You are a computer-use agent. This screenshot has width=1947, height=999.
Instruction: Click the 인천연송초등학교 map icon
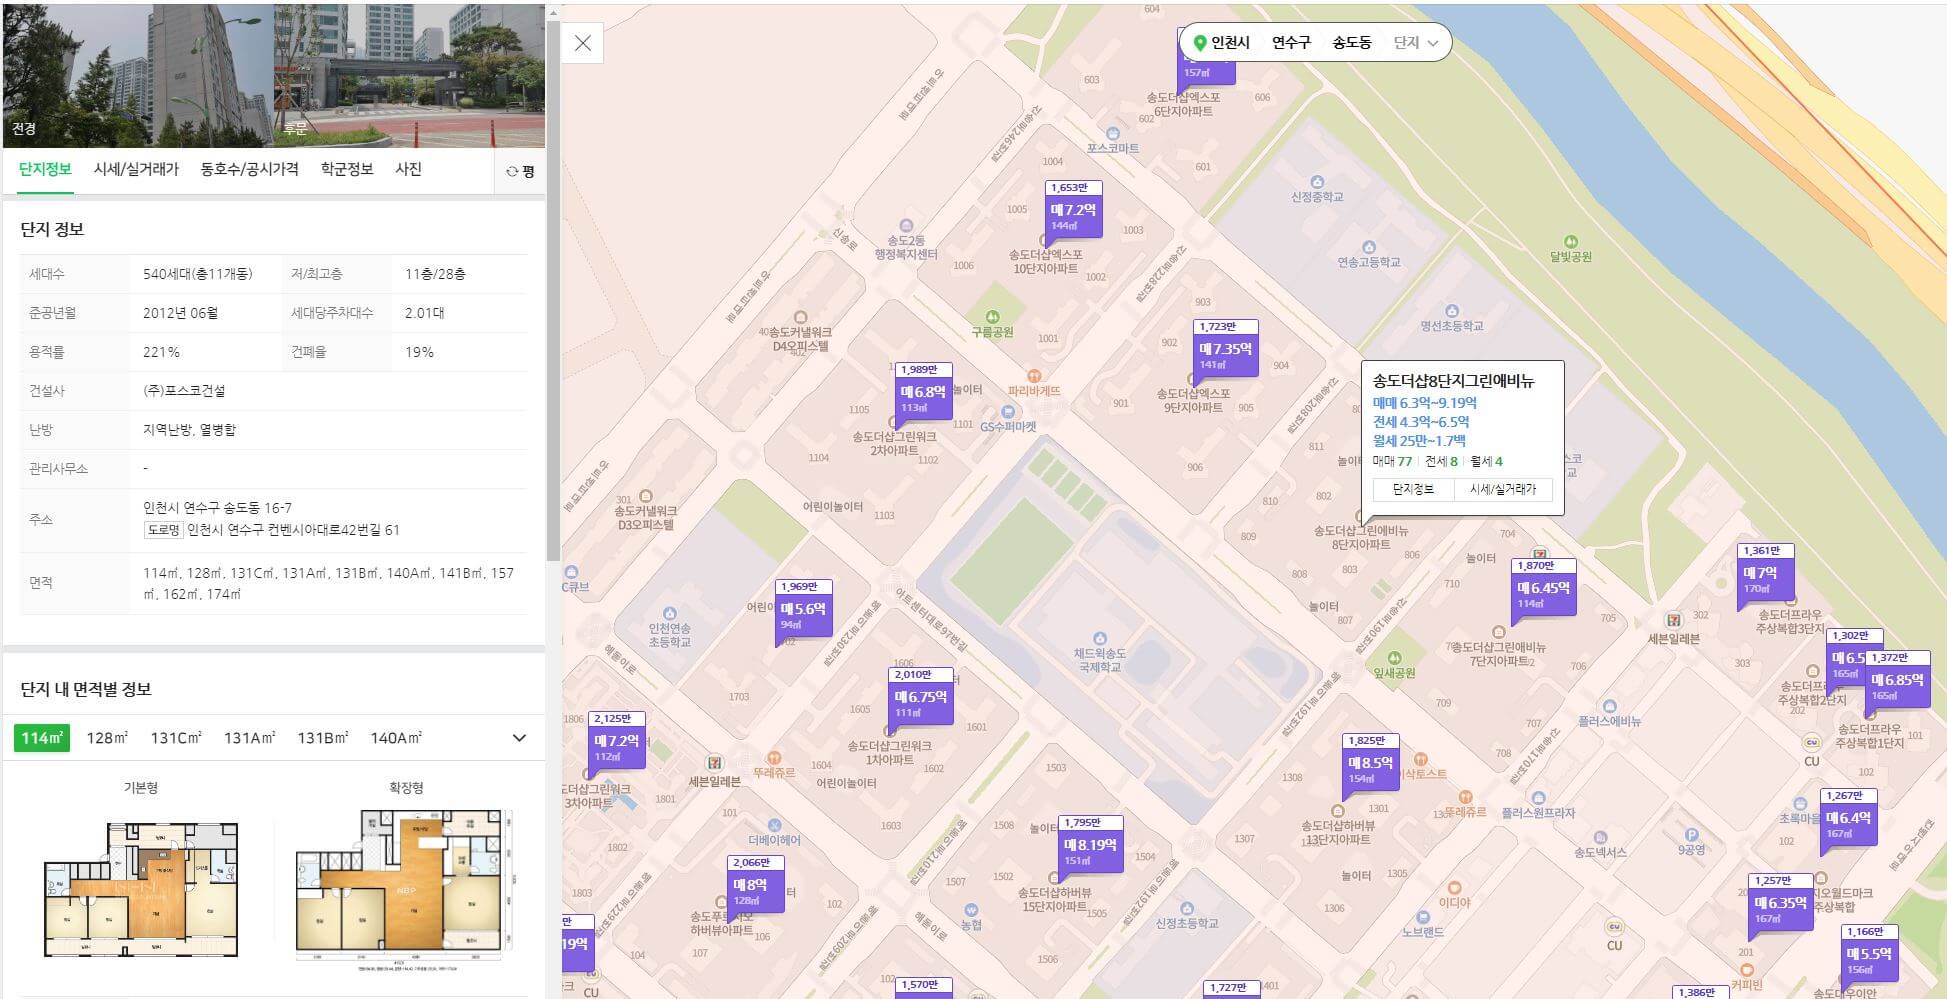click(669, 614)
